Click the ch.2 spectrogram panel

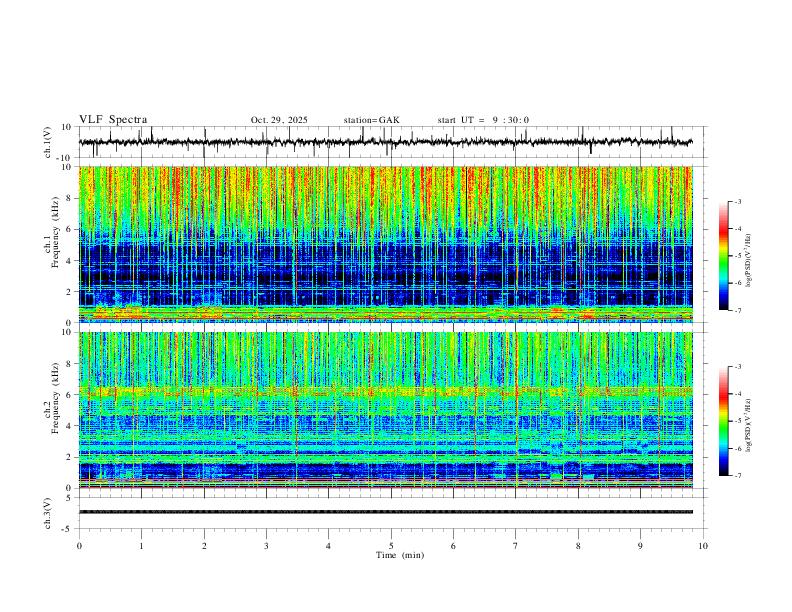coord(386,410)
